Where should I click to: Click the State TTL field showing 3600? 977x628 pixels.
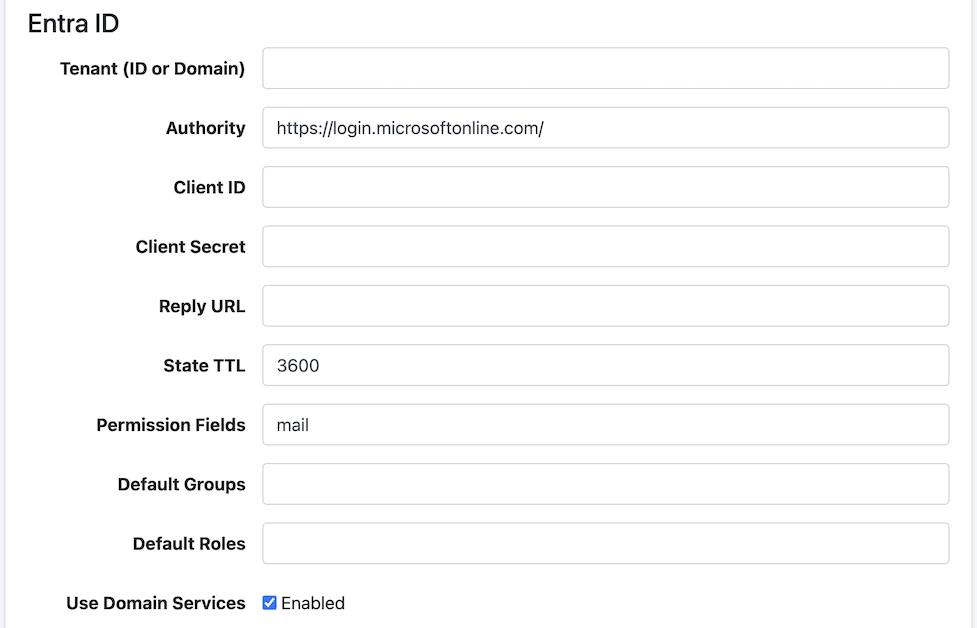(606, 365)
